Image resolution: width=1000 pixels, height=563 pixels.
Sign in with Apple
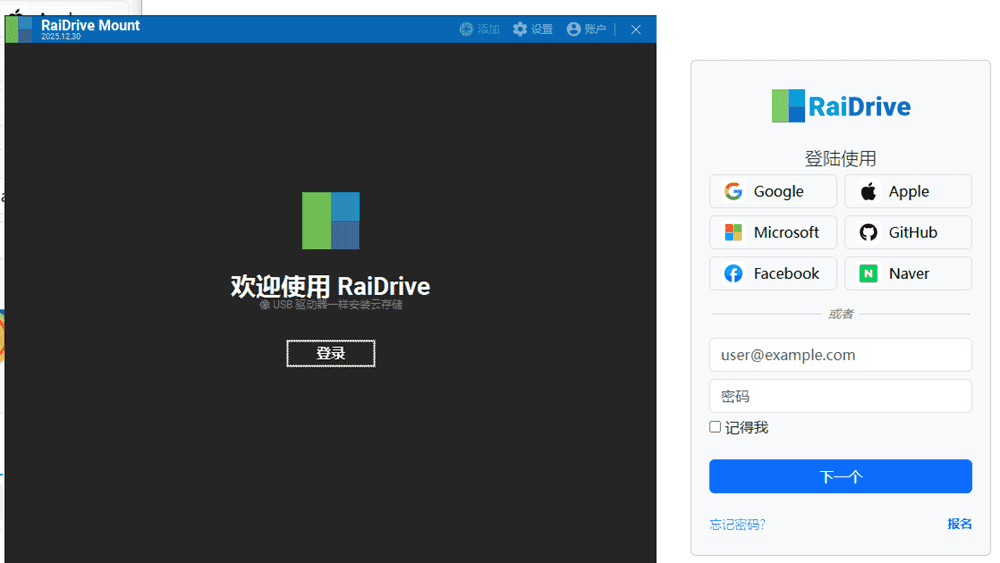click(x=907, y=191)
